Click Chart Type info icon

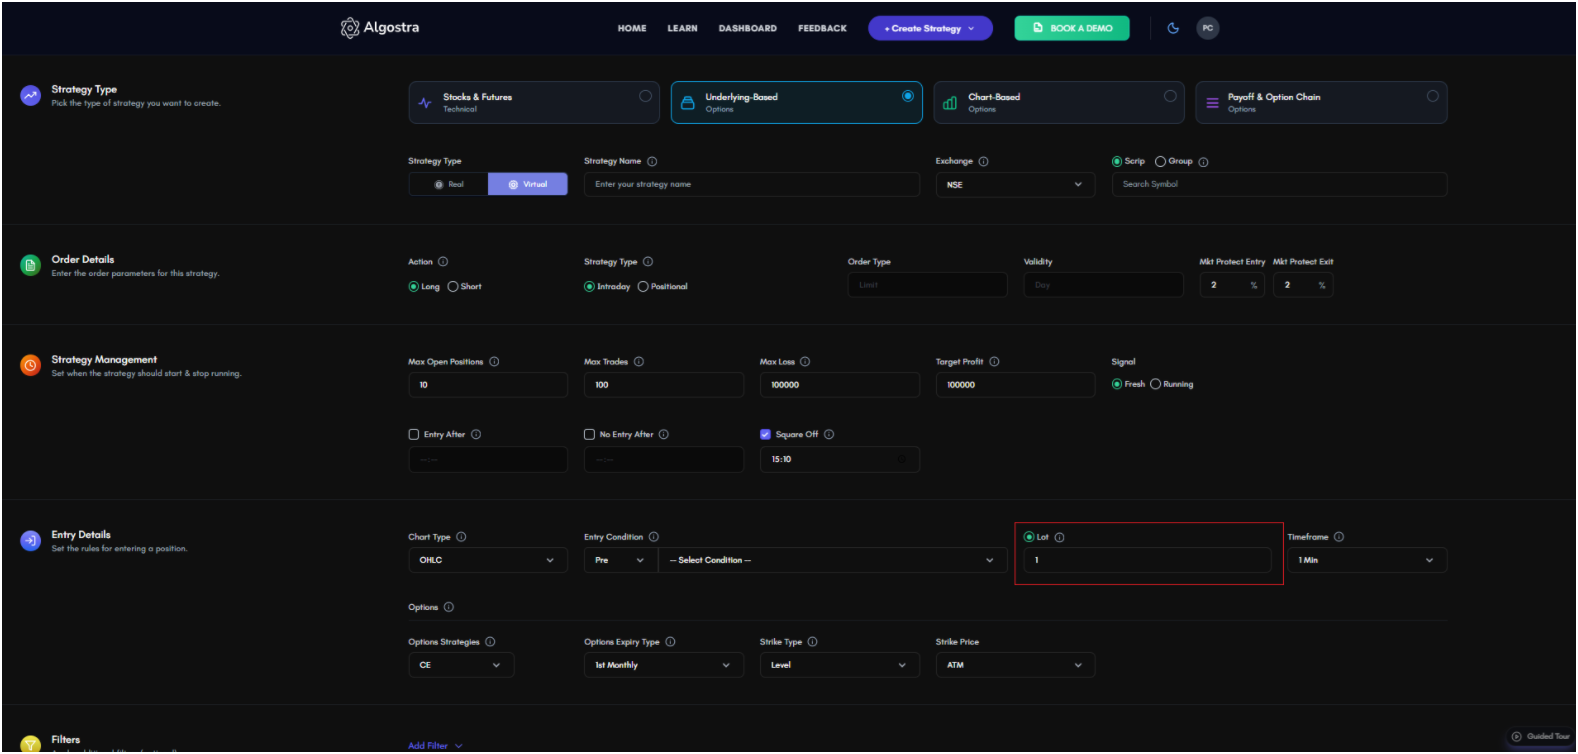(461, 537)
